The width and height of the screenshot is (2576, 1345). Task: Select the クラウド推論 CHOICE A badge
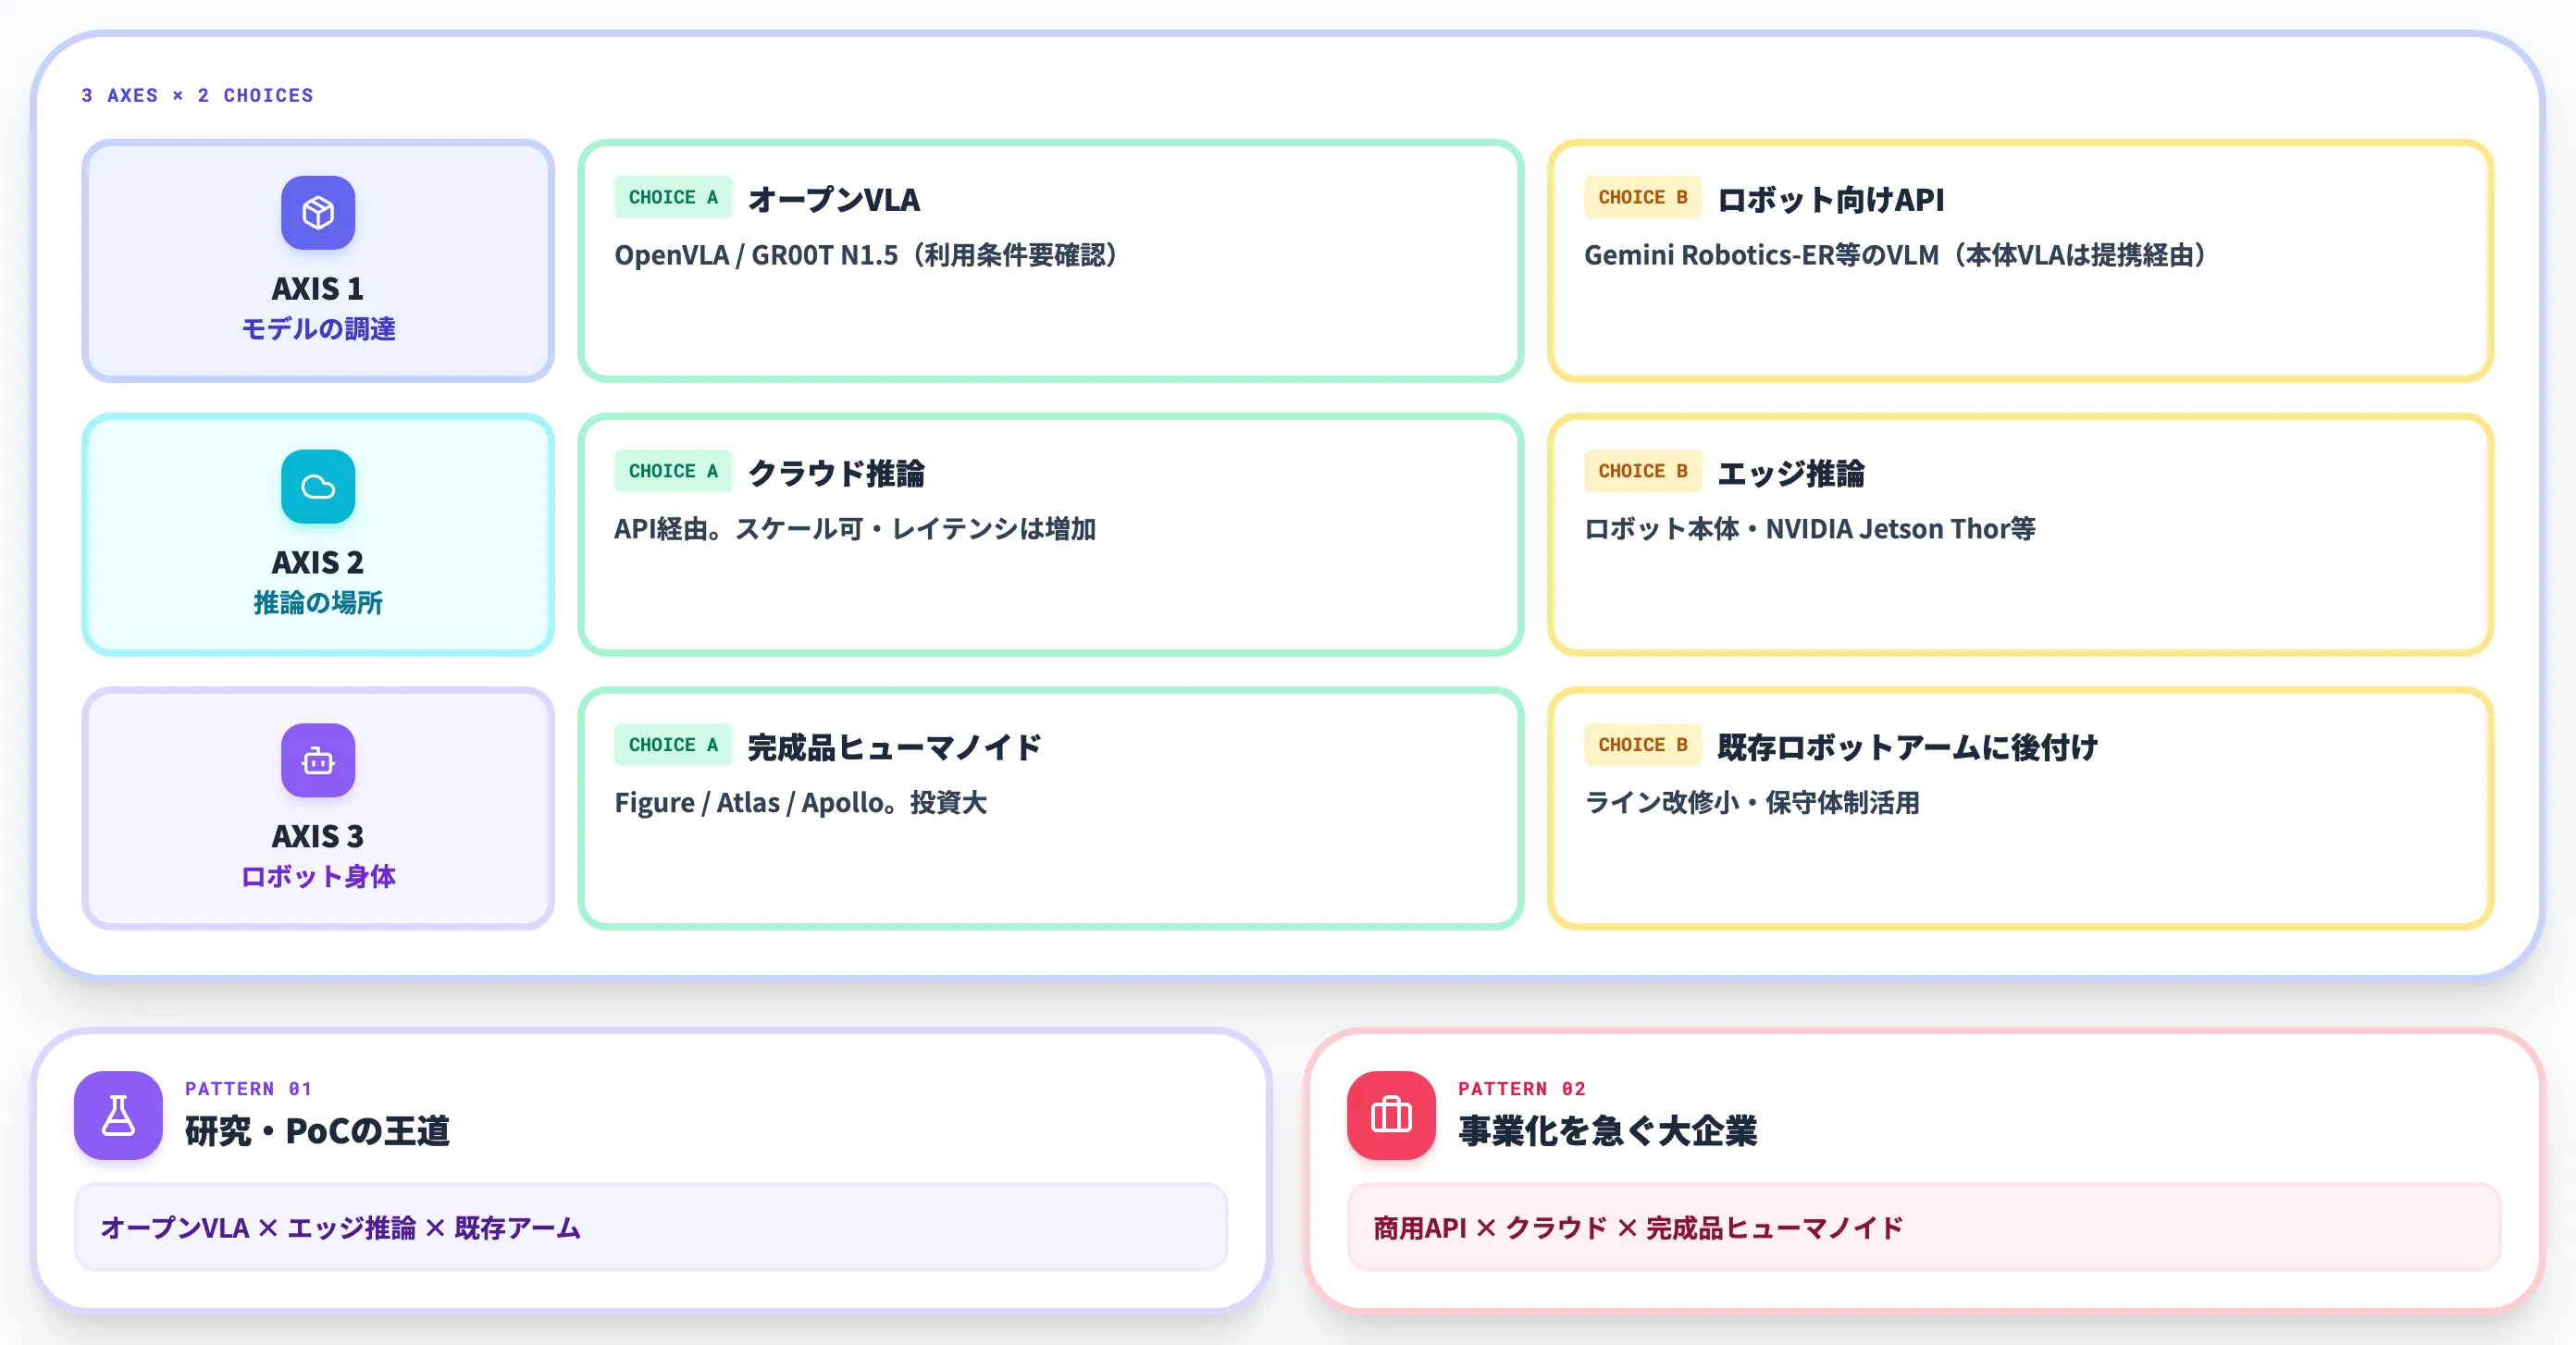pos(673,472)
